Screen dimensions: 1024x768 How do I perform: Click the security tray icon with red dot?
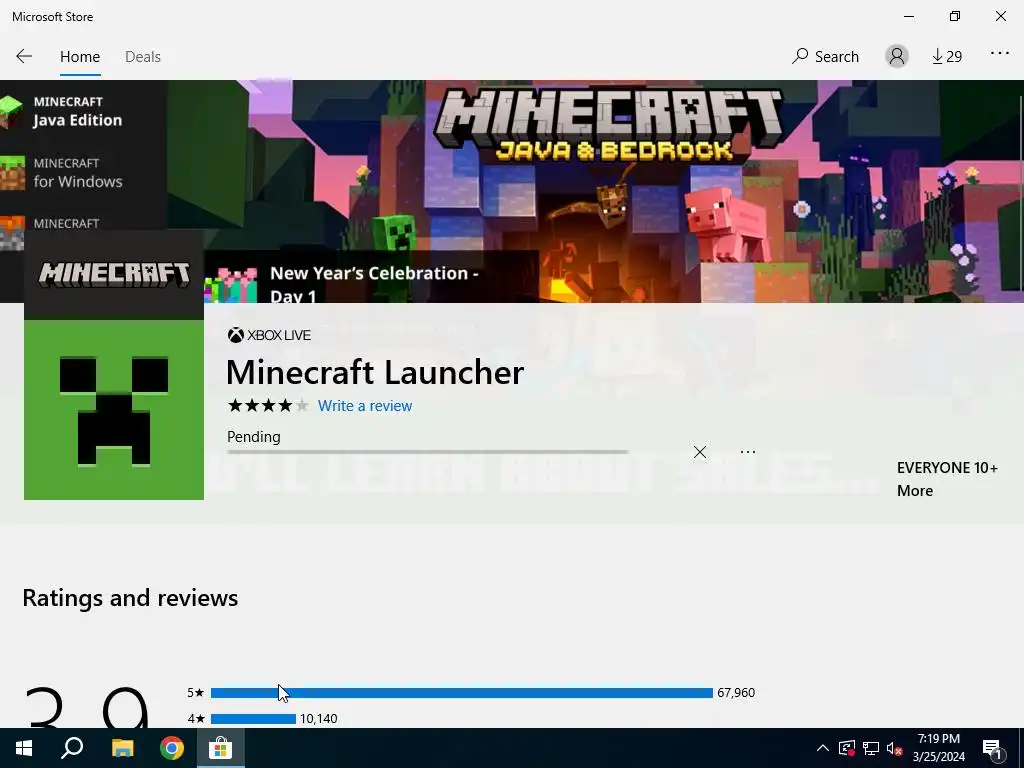pos(847,748)
